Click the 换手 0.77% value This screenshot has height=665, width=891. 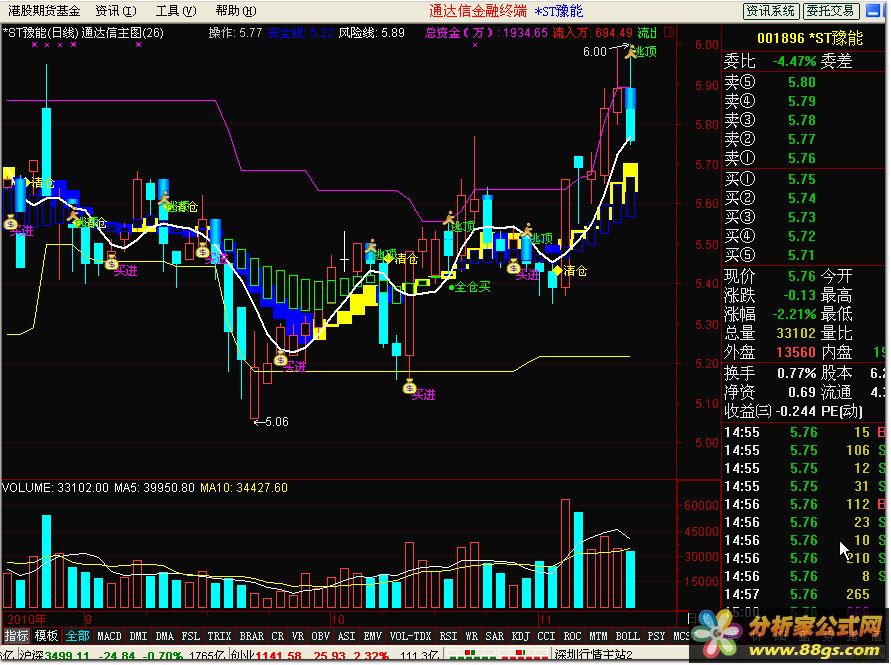[x=797, y=373]
